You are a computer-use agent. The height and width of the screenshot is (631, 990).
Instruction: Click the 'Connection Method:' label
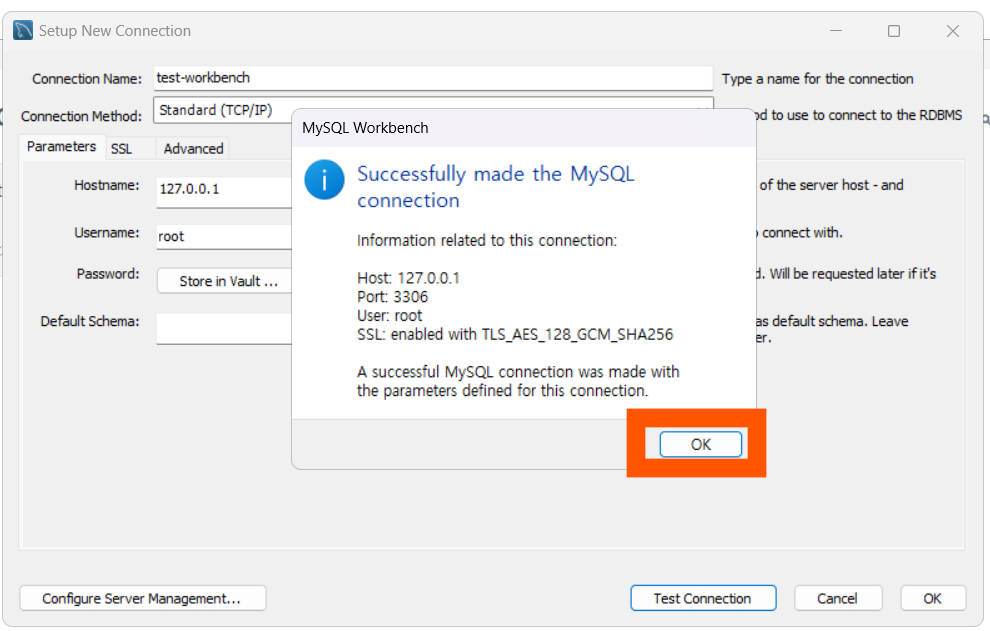81,116
